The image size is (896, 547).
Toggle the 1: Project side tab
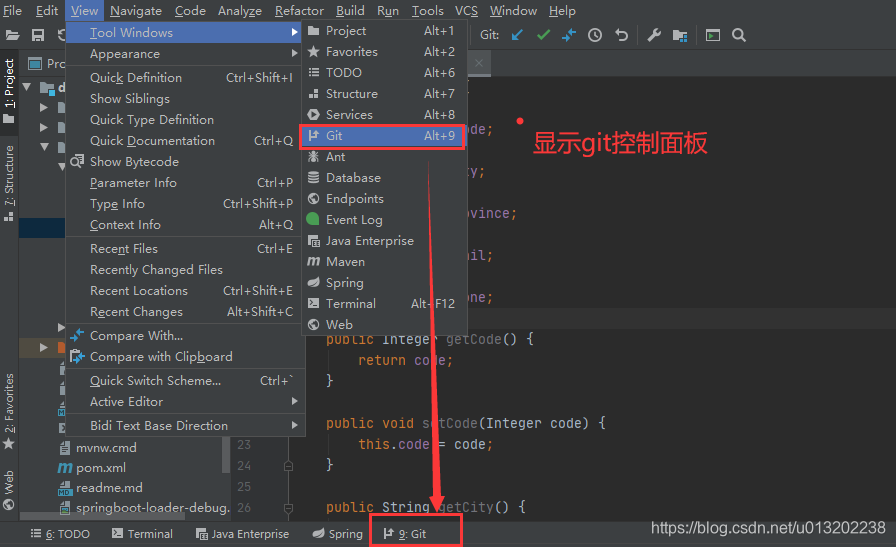(9, 91)
